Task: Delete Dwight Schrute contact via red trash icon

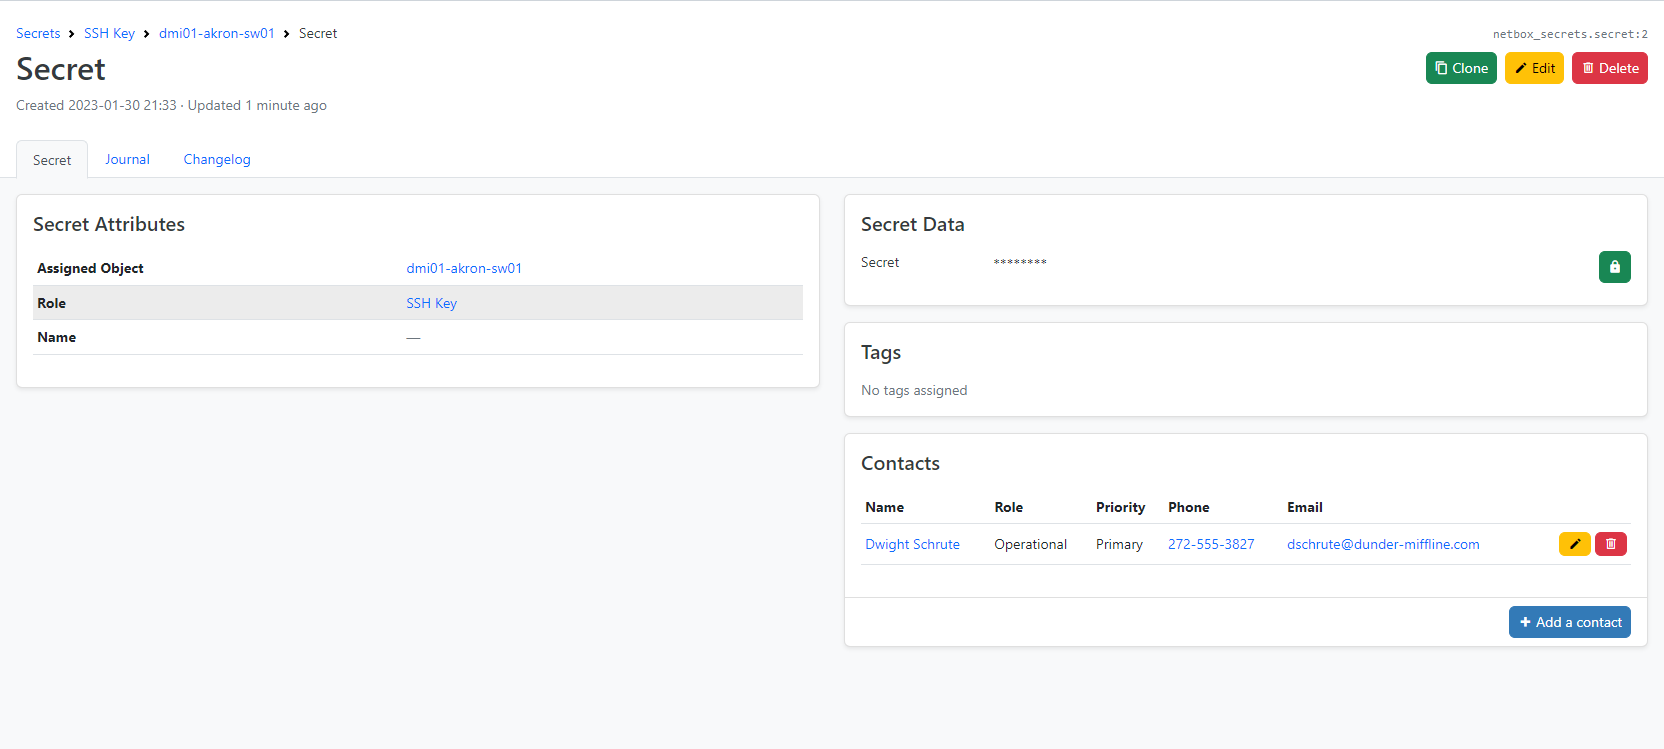Action: (1610, 544)
